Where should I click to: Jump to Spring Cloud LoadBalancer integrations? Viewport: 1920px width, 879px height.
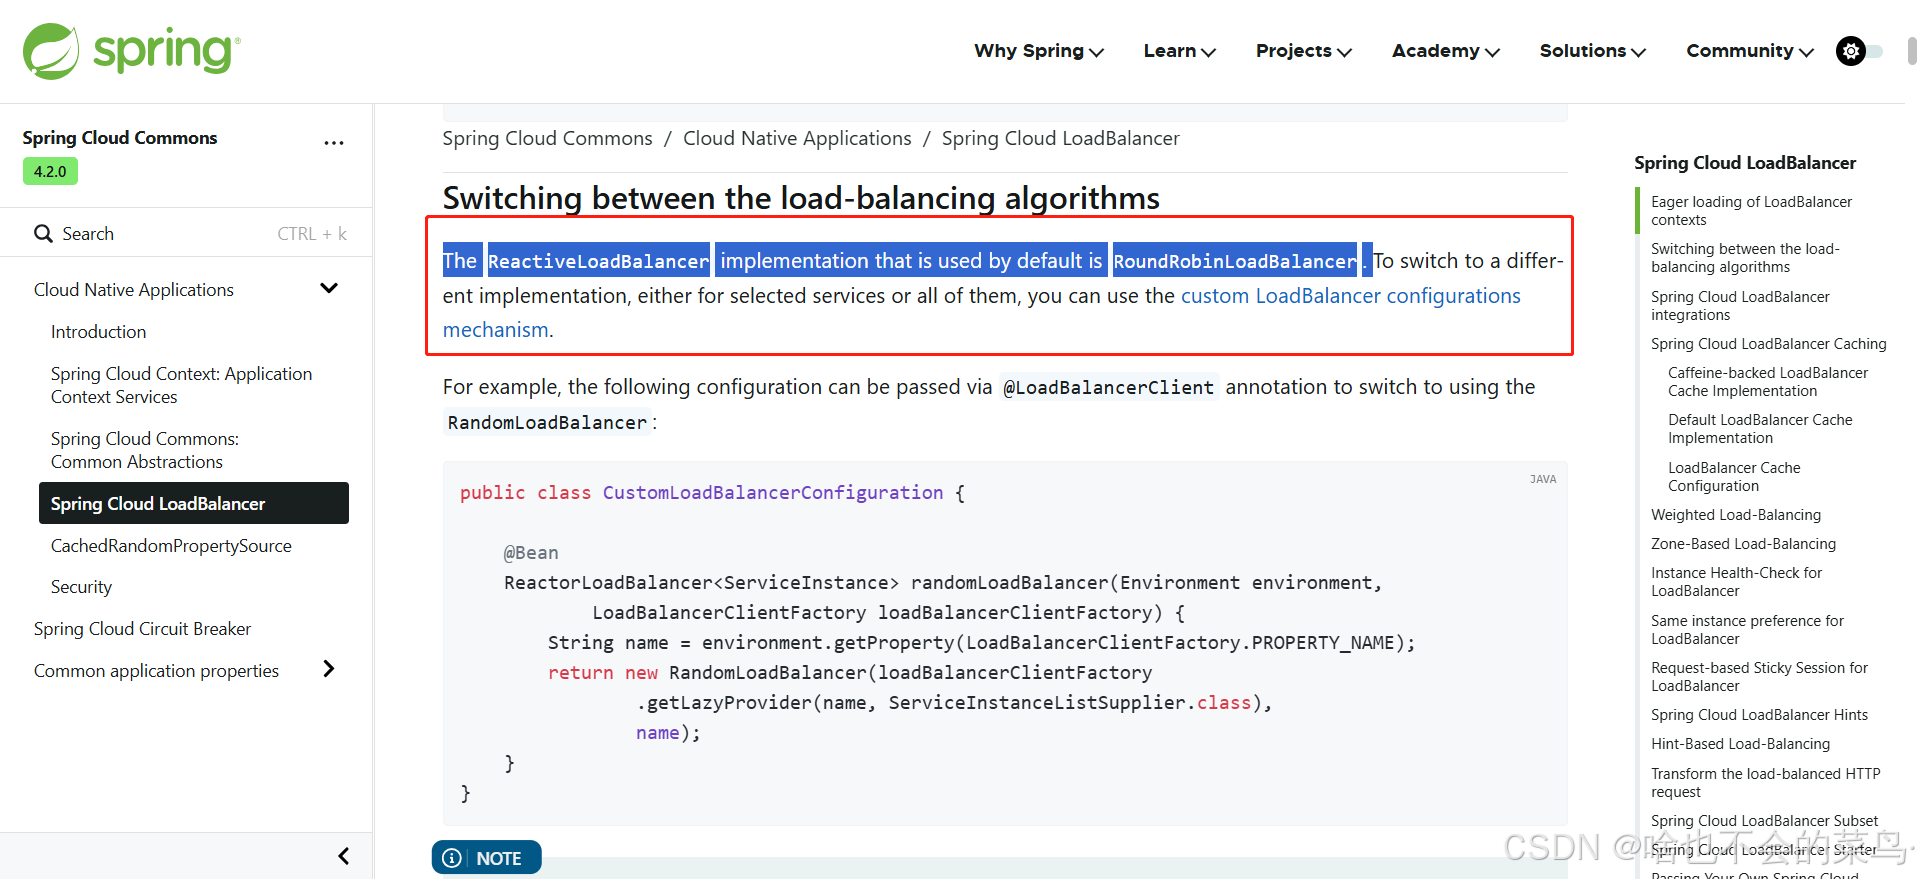1740,306
